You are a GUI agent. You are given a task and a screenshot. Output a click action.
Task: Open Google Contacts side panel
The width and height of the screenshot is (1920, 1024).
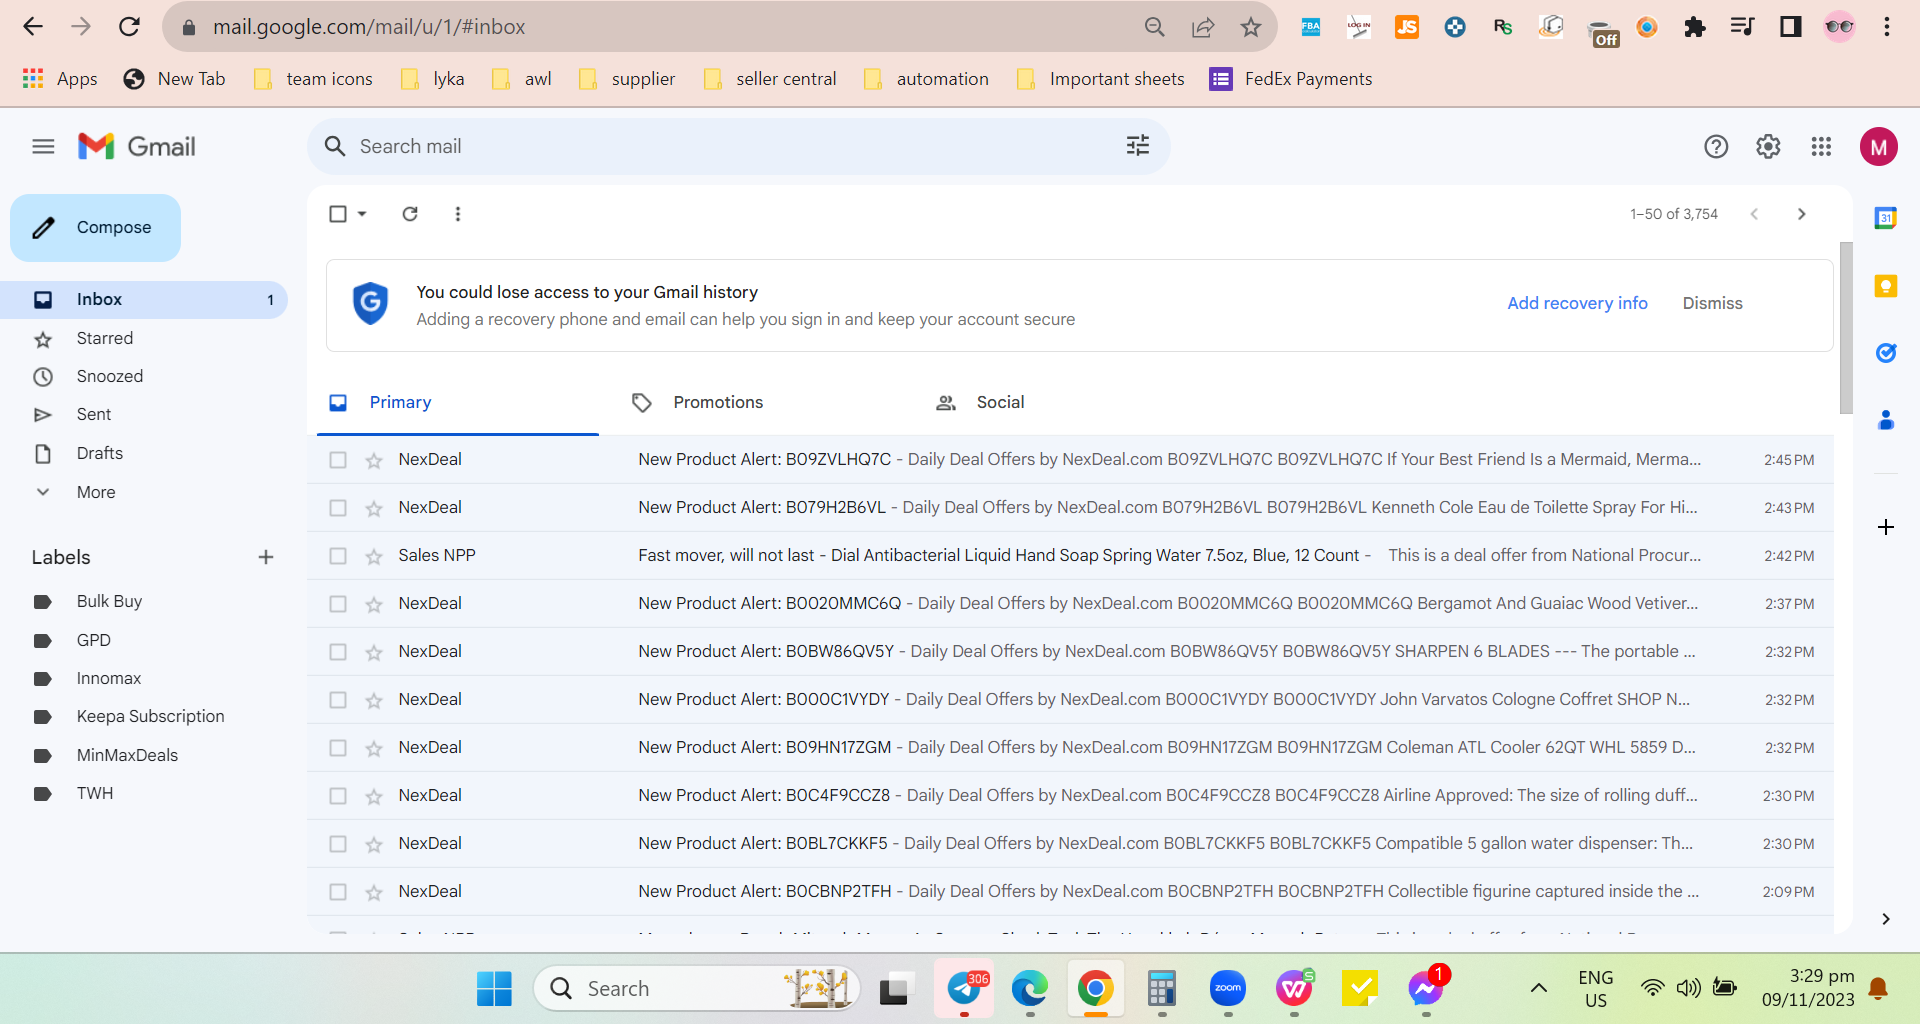[1886, 420]
